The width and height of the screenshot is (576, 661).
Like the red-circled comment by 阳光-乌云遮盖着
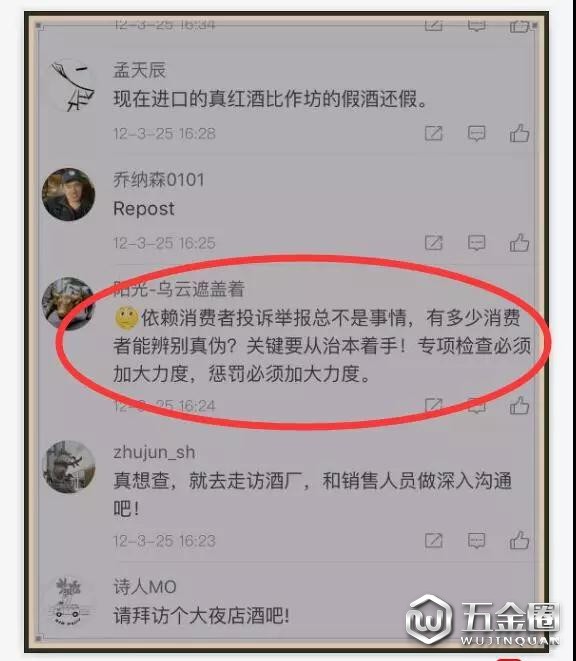(519, 406)
